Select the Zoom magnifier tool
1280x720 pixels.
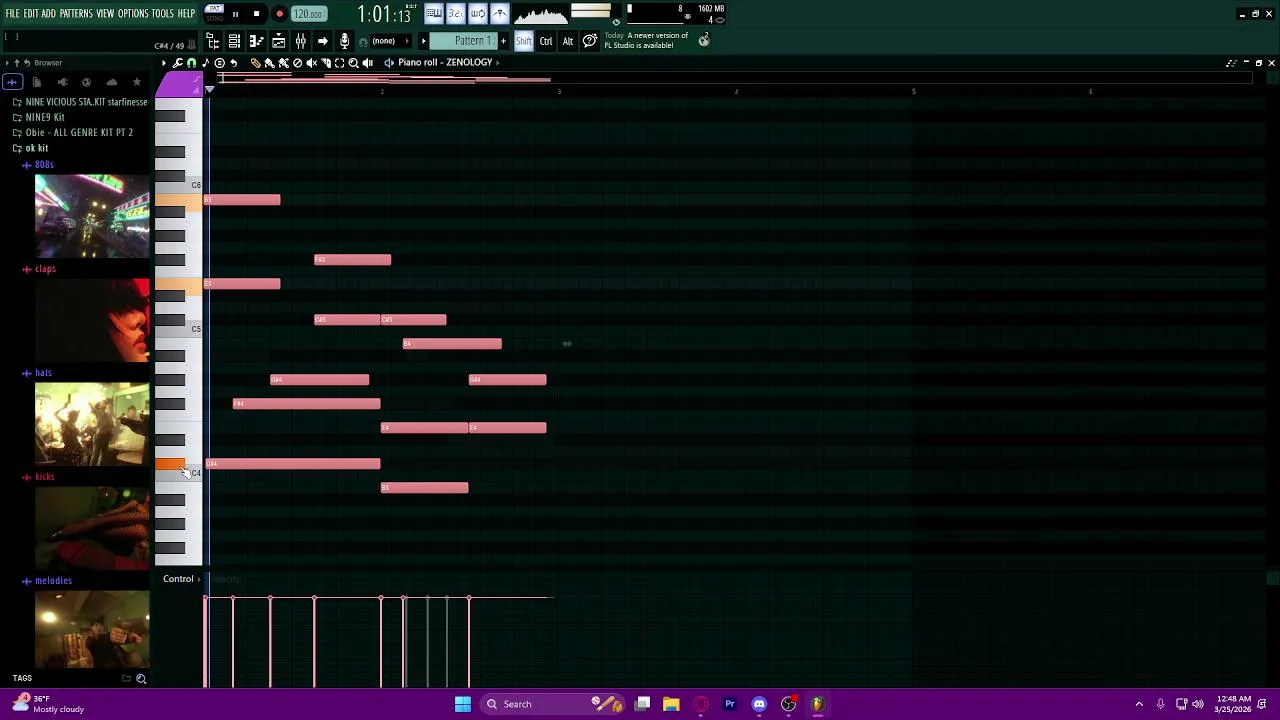(353, 63)
